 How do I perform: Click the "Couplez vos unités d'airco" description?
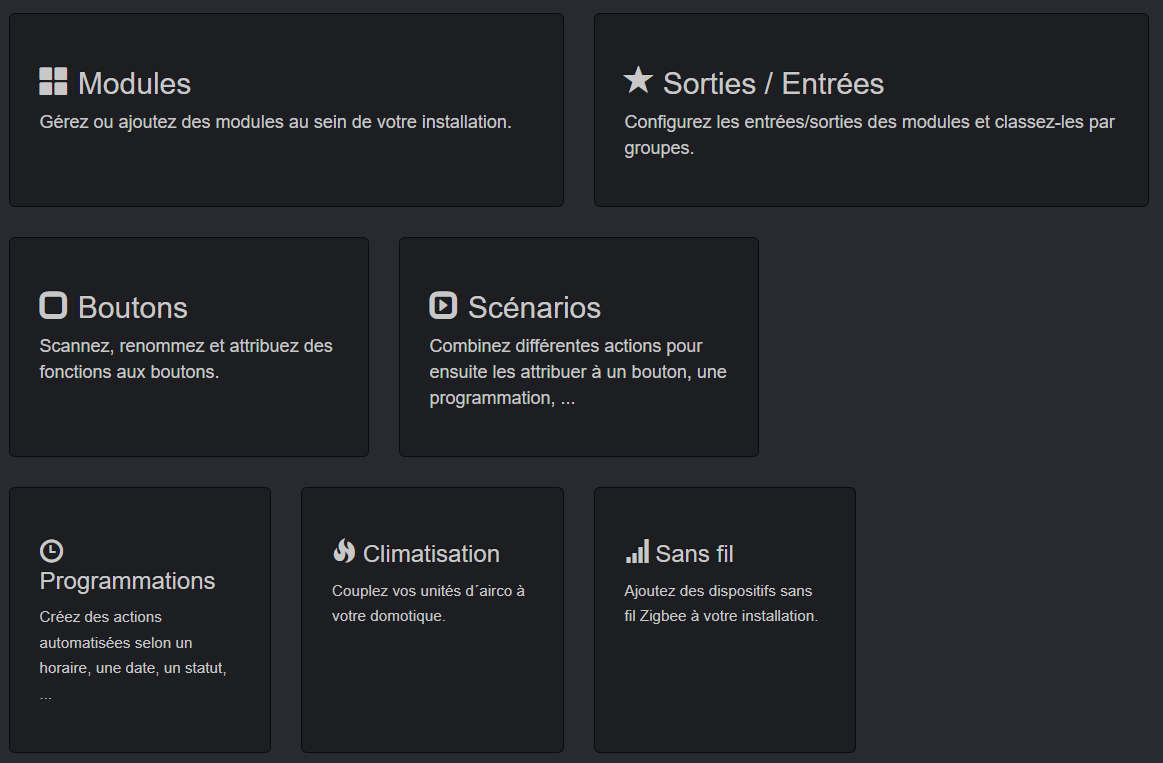click(428, 603)
